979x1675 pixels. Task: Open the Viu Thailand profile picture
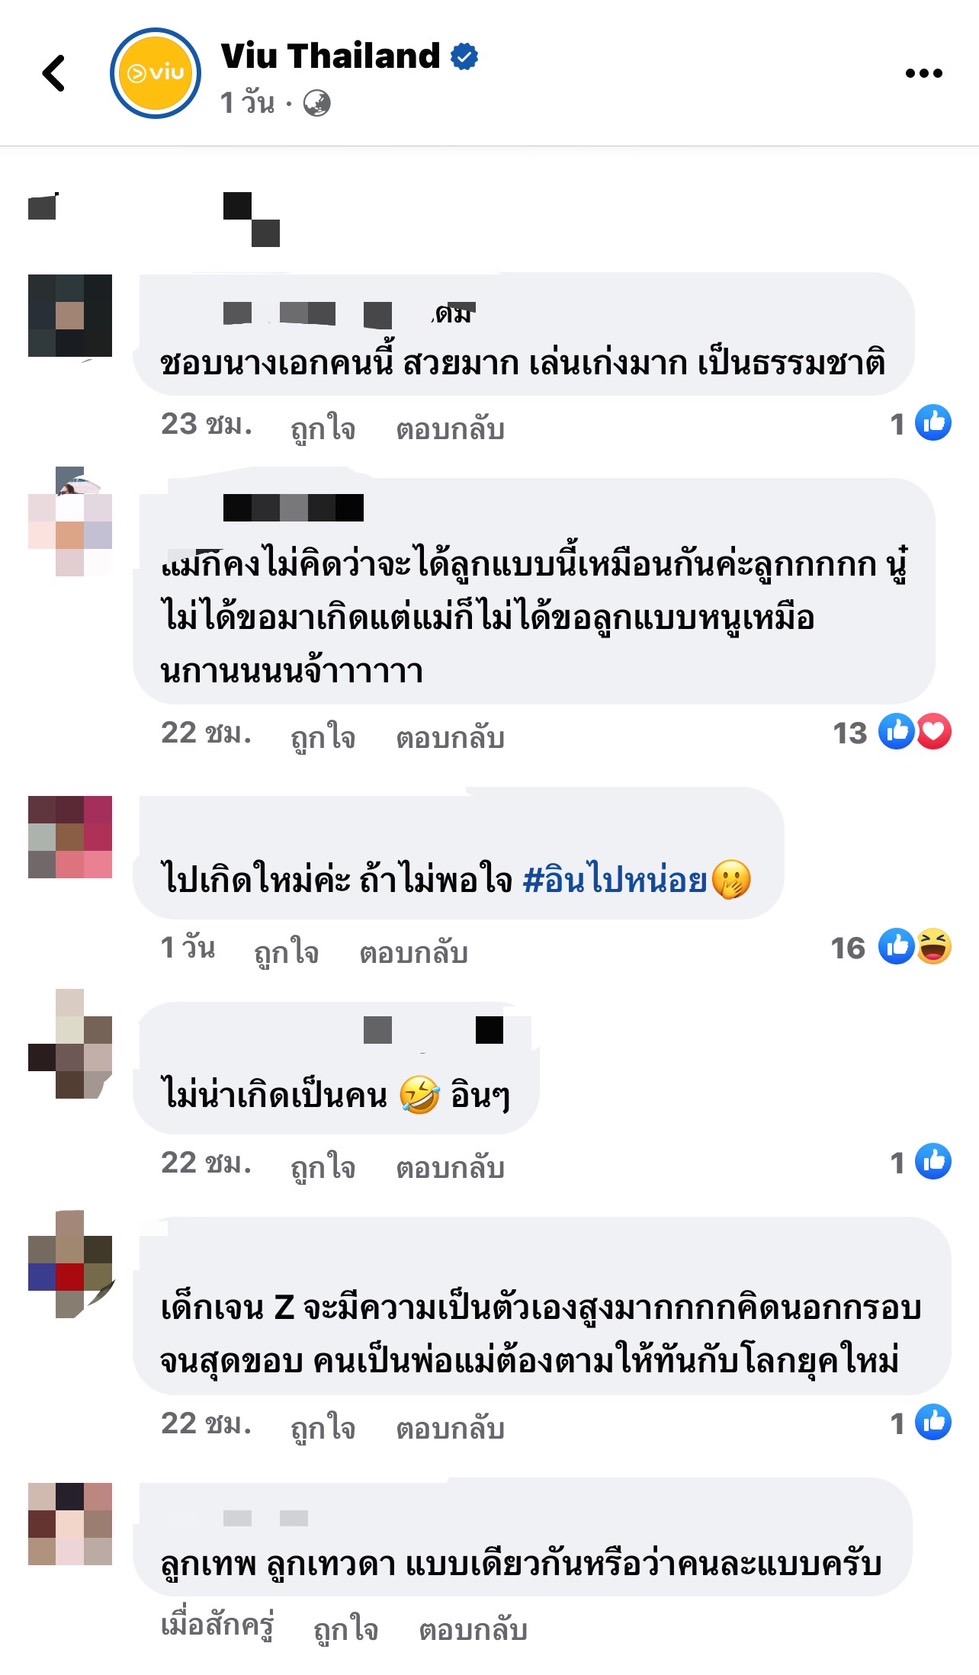(x=155, y=73)
